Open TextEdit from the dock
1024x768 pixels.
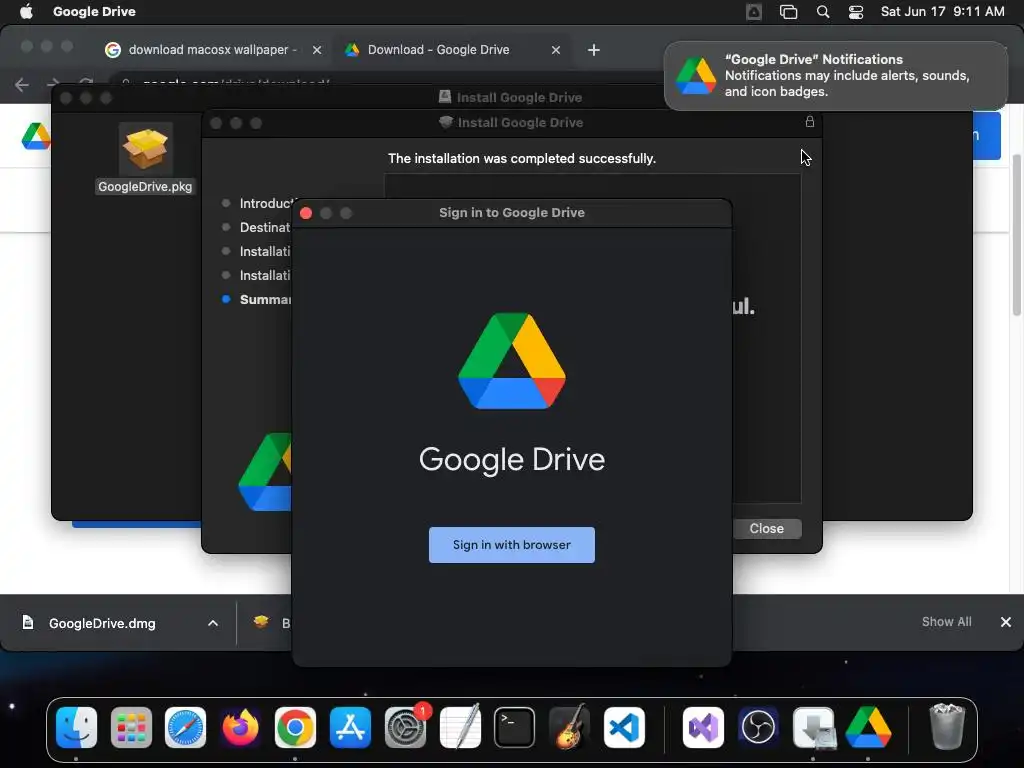click(460, 727)
